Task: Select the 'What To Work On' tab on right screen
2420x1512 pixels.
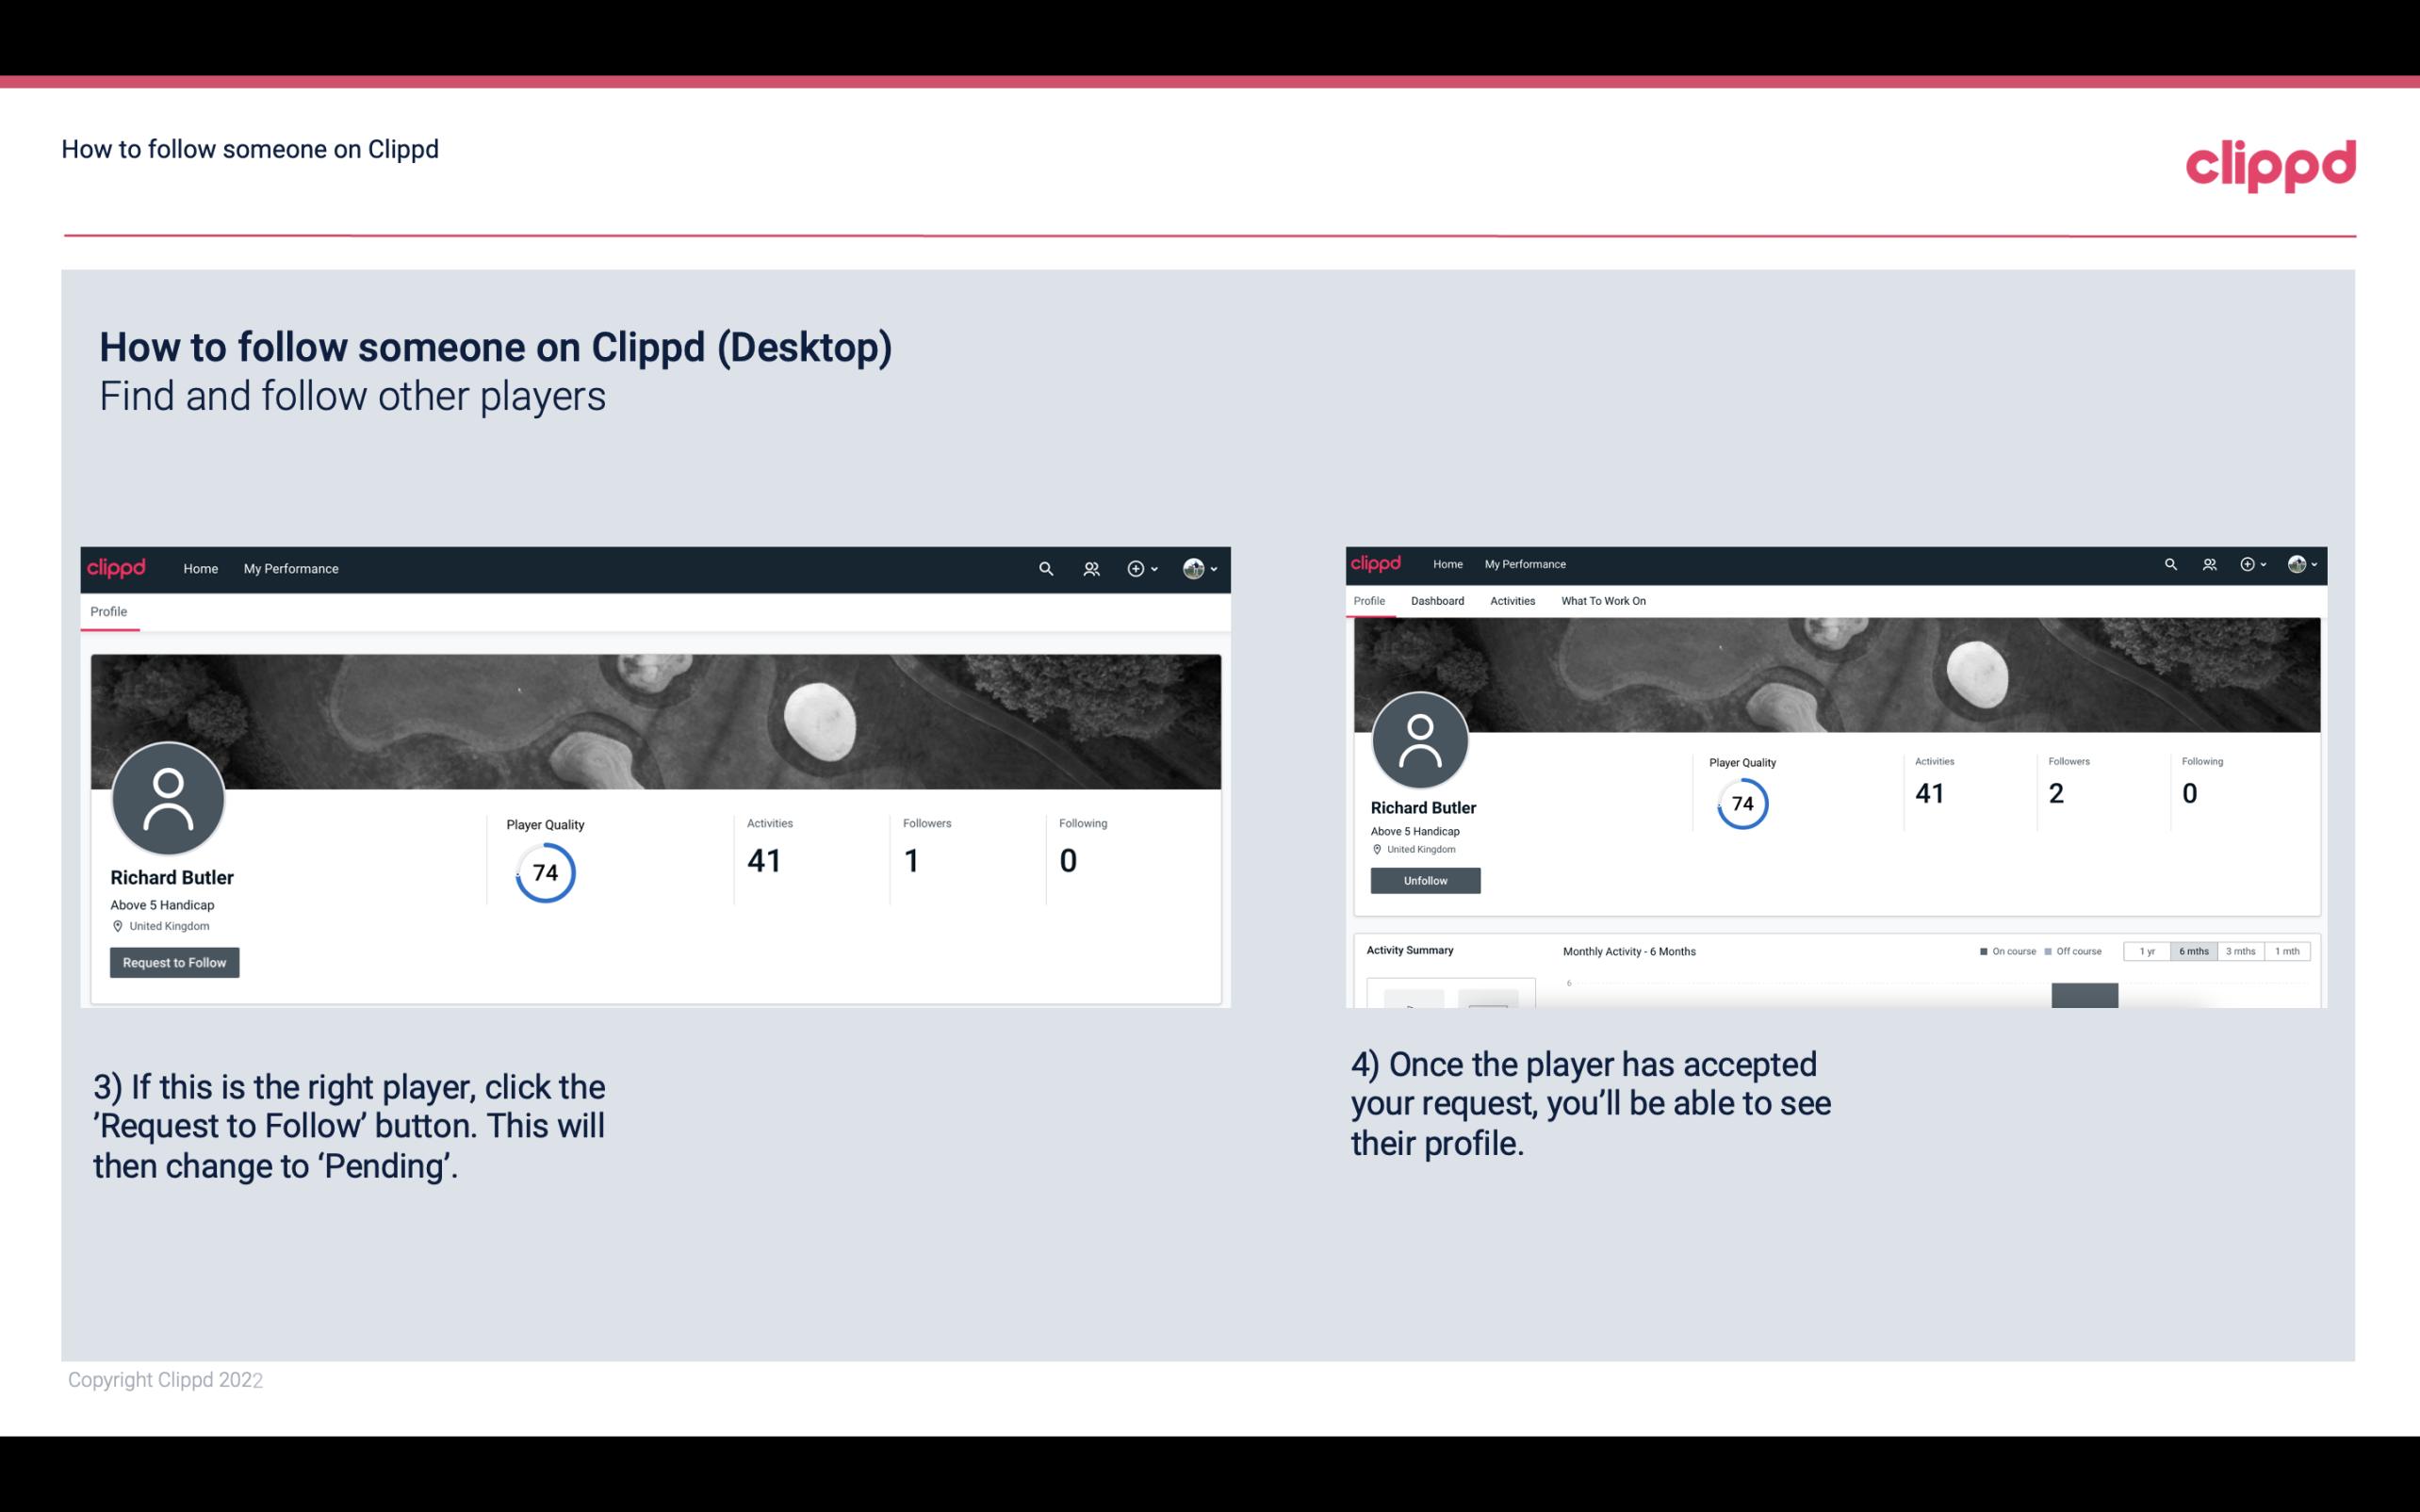Action: coord(1603,601)
